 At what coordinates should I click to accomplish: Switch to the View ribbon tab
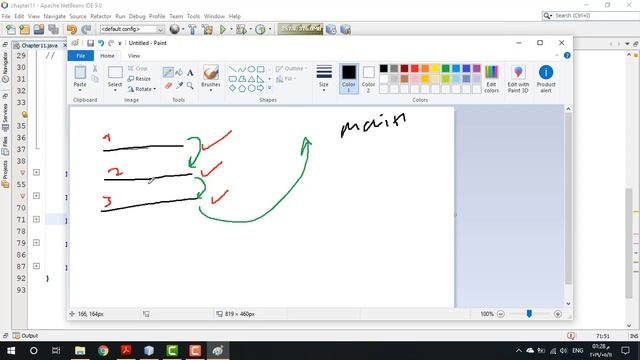(x=134, y=56)
